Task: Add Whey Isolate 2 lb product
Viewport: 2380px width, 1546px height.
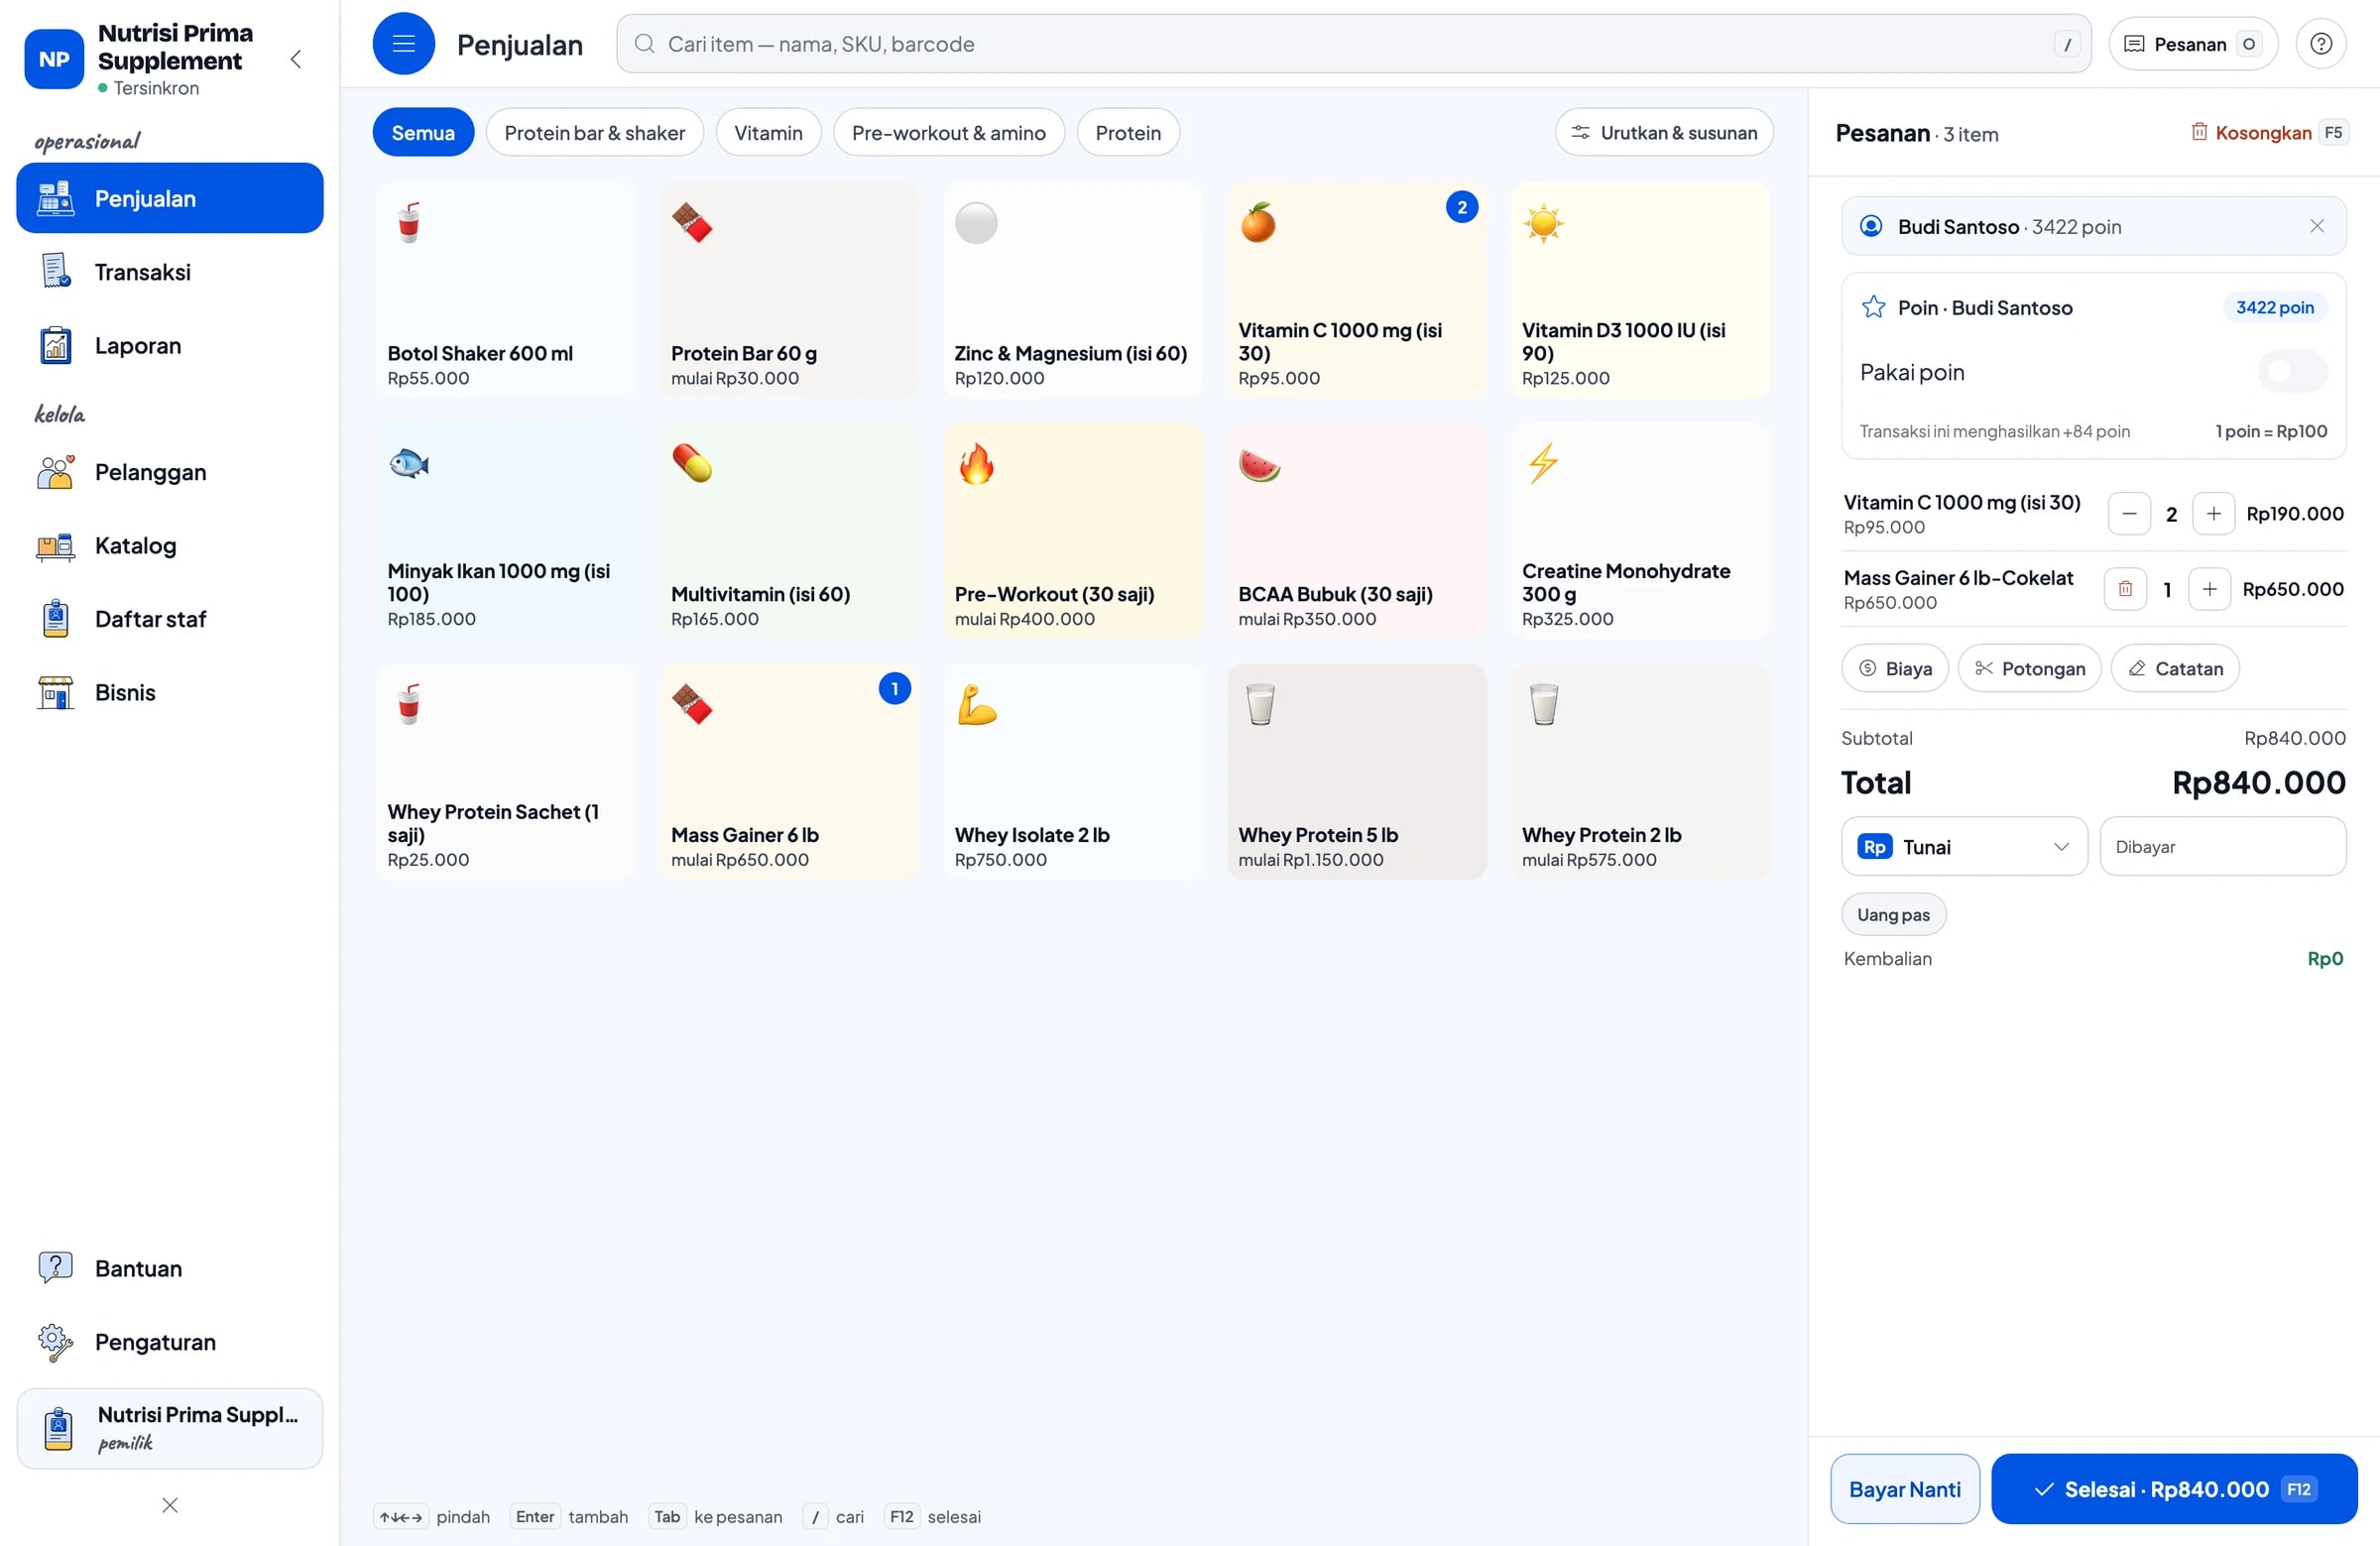Action: [x=1073, y=772]
